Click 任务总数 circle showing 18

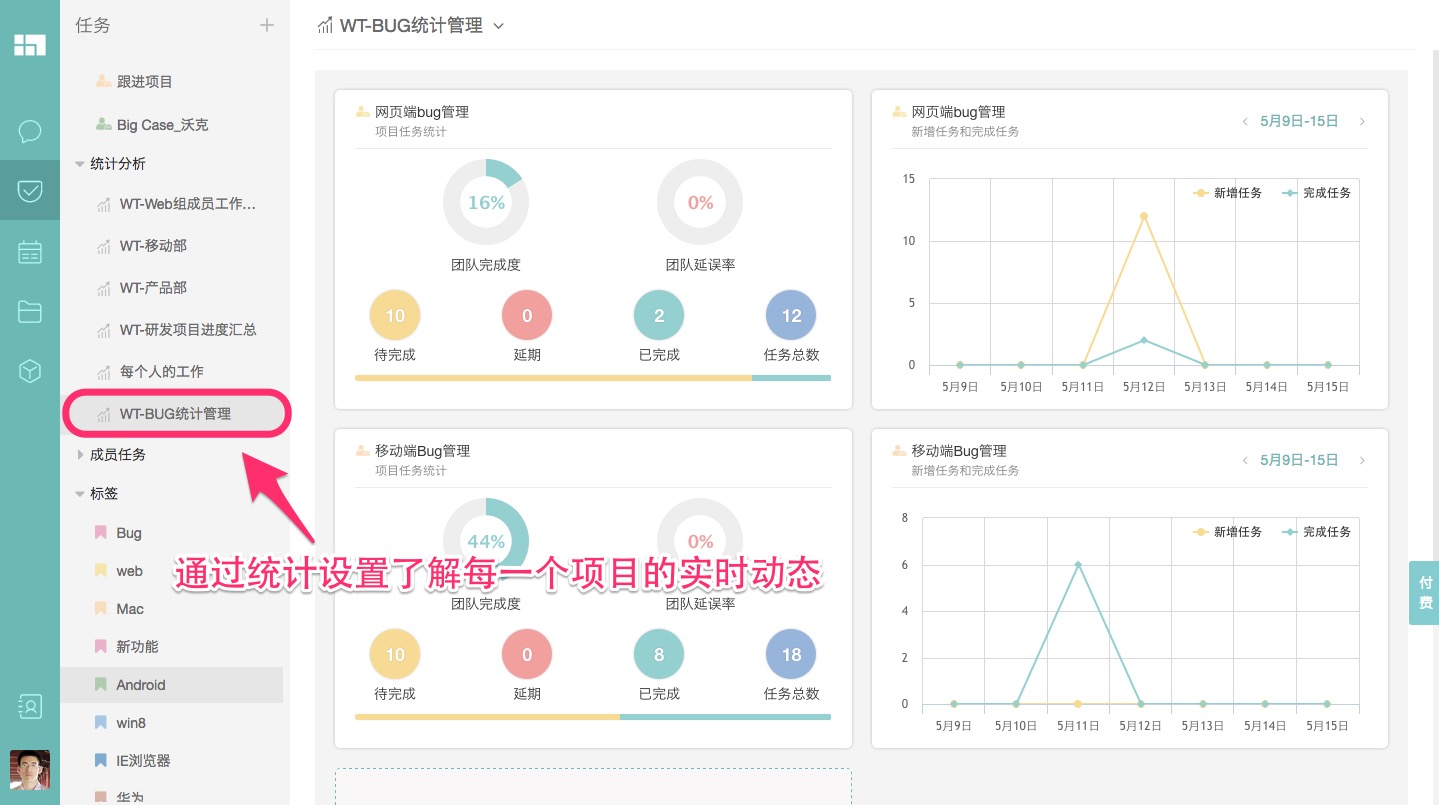click(791, 655)
